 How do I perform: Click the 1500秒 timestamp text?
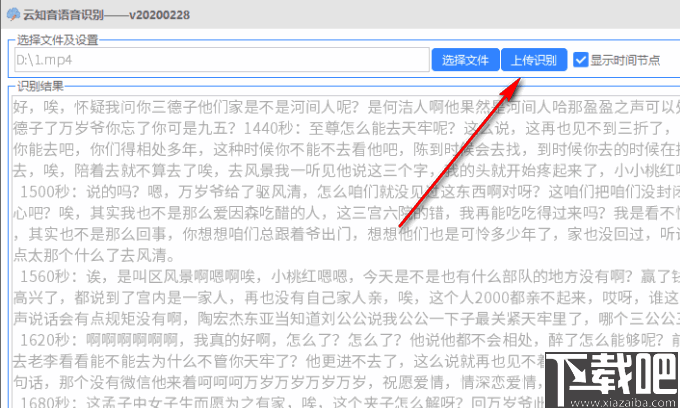[45, 192]
